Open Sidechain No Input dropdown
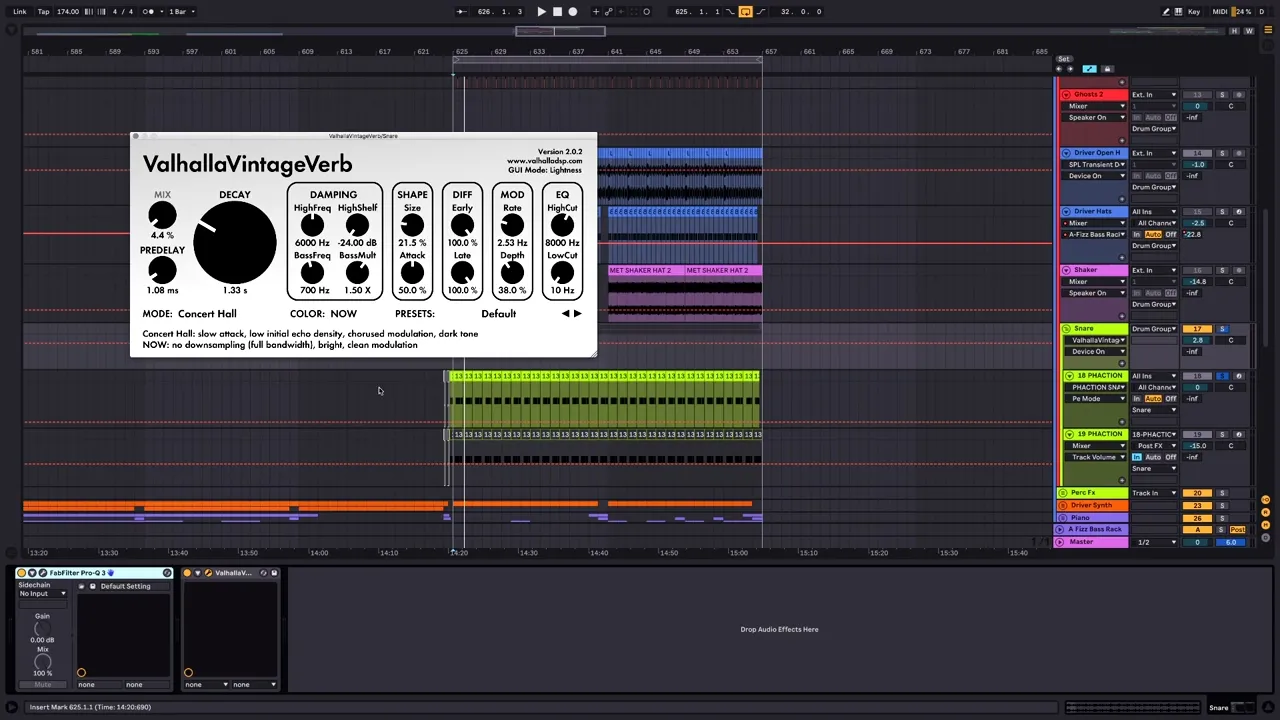Image resolution: width=1280 pixels, height=720 pixels. tap(43, 594)
